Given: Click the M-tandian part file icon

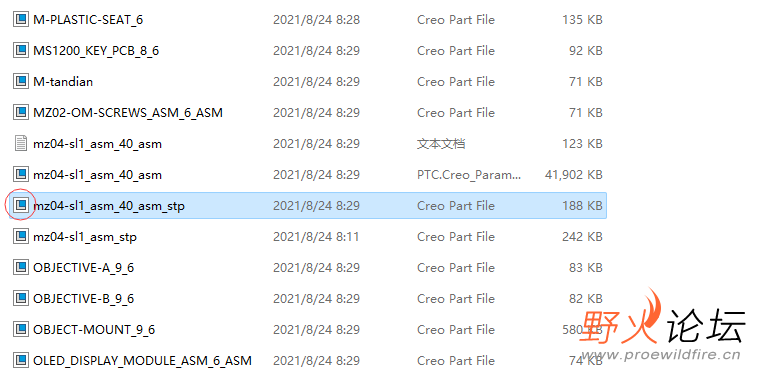Looking at the screenshot, I should (x=20, y=82).
